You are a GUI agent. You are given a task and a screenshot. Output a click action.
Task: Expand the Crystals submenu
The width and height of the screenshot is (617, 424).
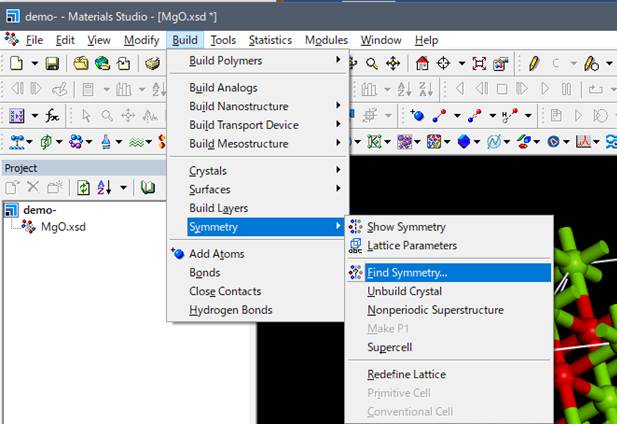click(x=257, y=171)
